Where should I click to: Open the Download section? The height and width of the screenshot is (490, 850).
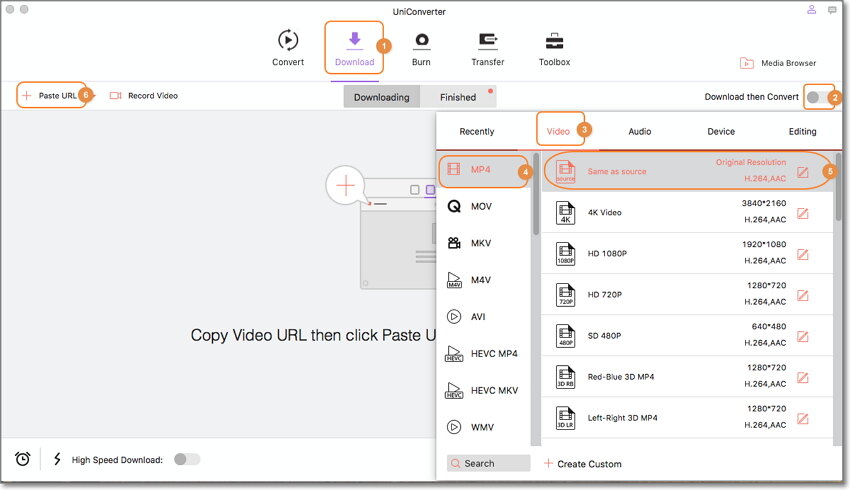coord(355,48)
